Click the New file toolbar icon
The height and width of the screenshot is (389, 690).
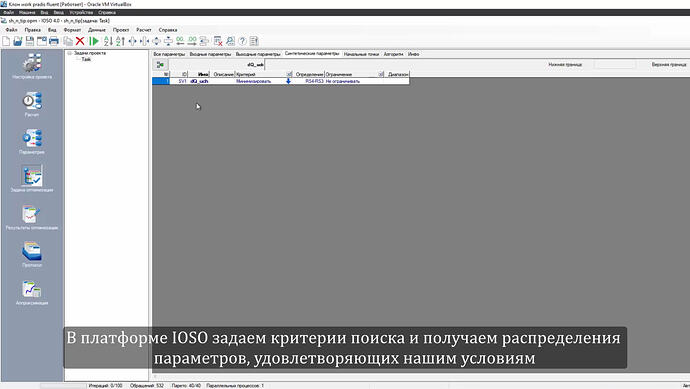6,41
